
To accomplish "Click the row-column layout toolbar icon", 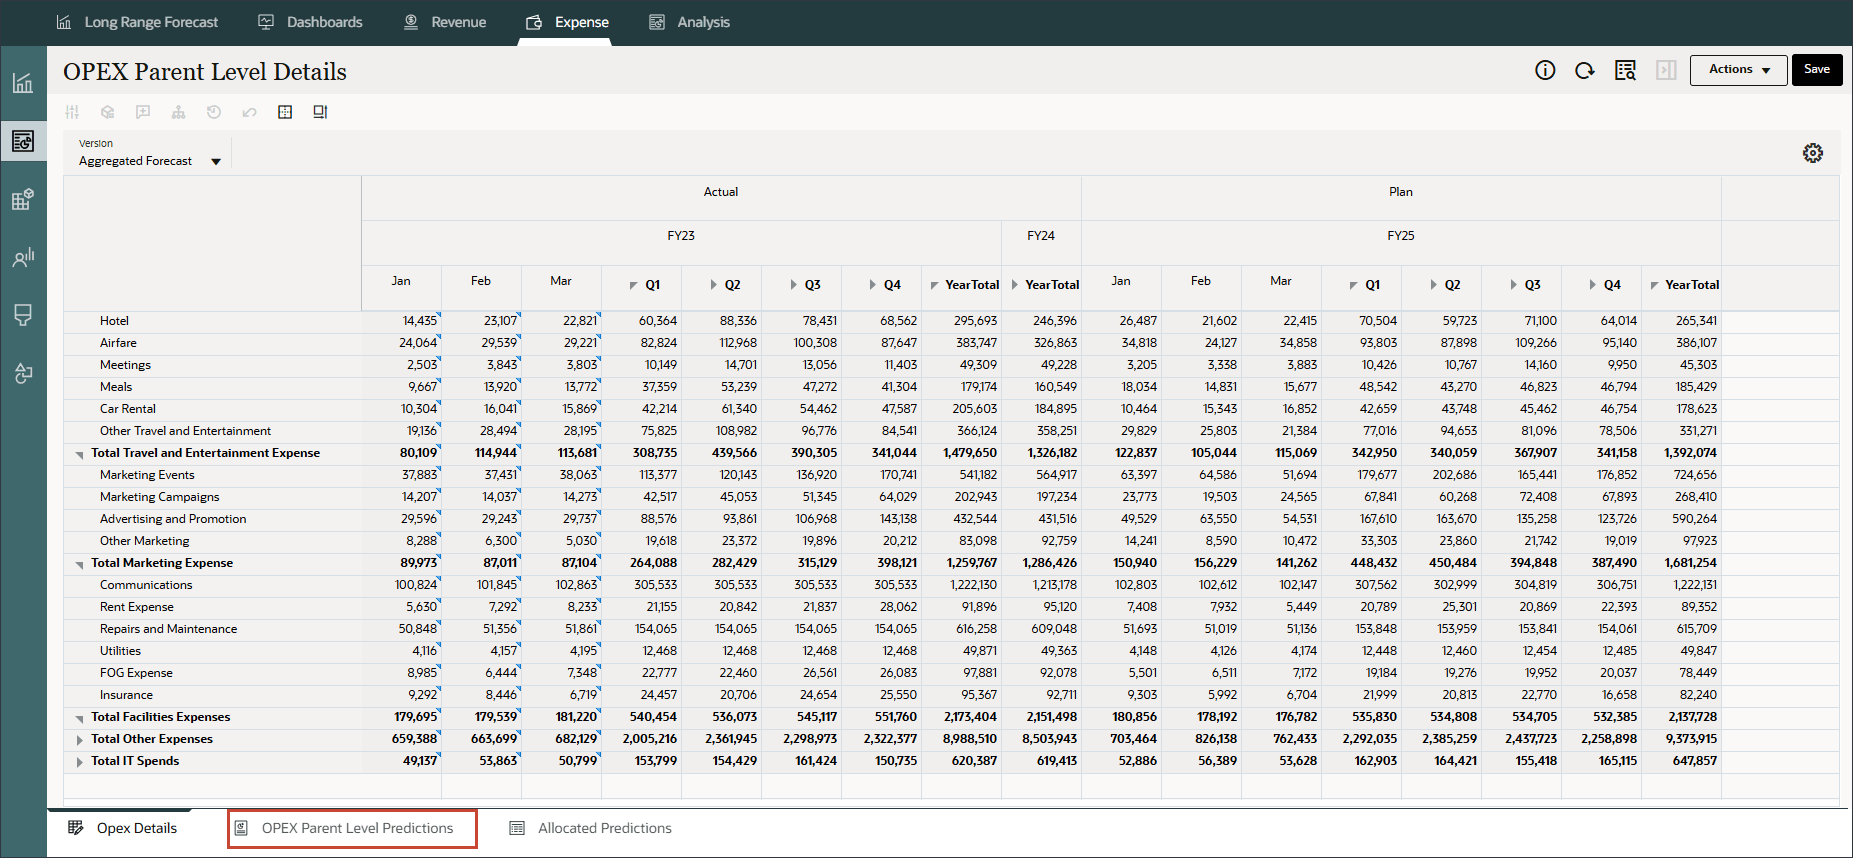I will coord(320,112).
